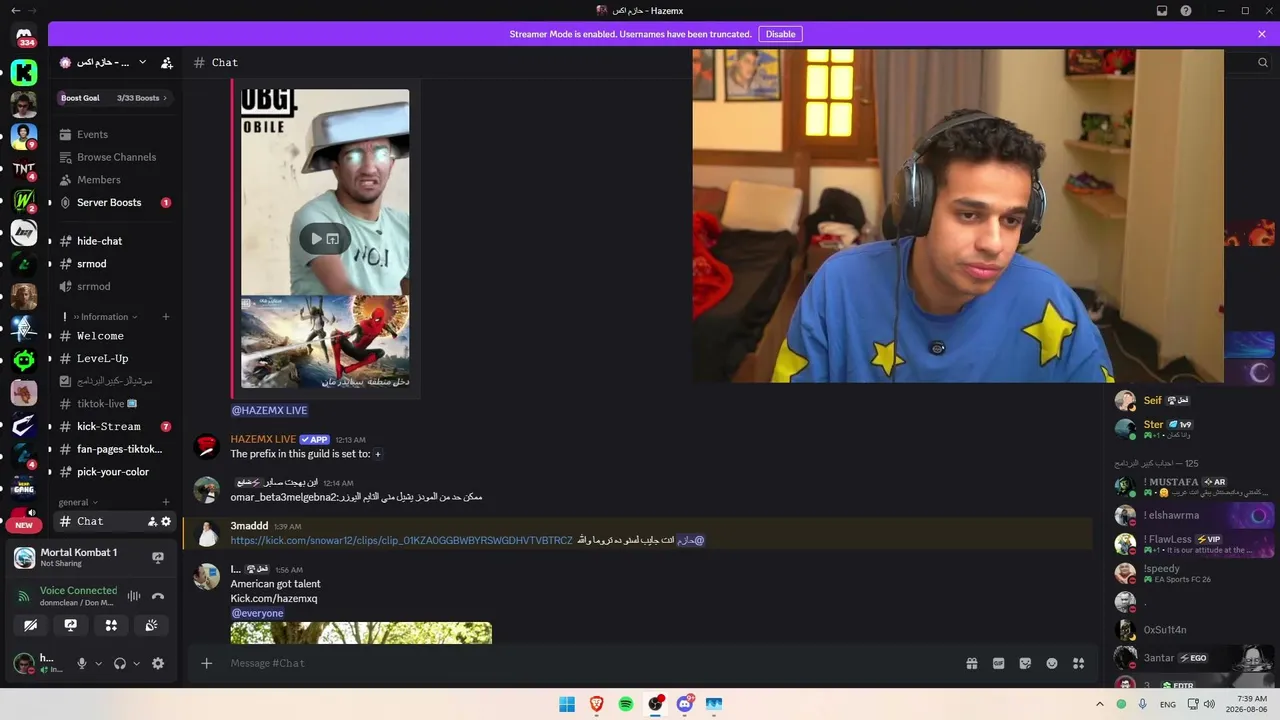This screenshot has width=1280, height=720.
Task: Open Server Boosts
Action: 114,202
